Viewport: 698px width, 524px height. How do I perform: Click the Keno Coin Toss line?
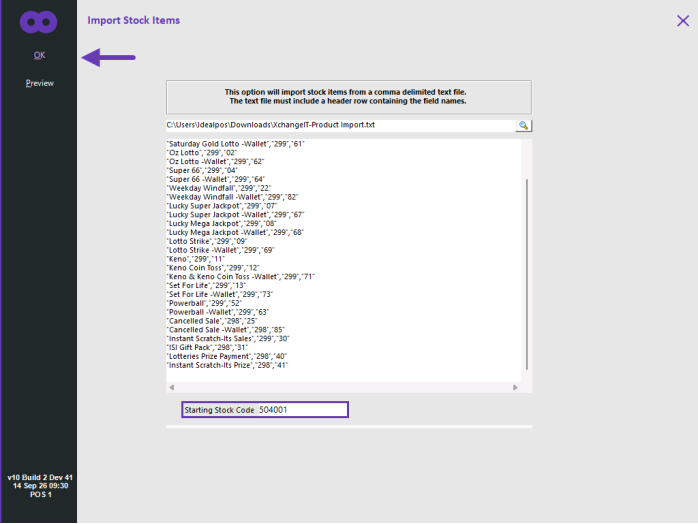(213, 268)
